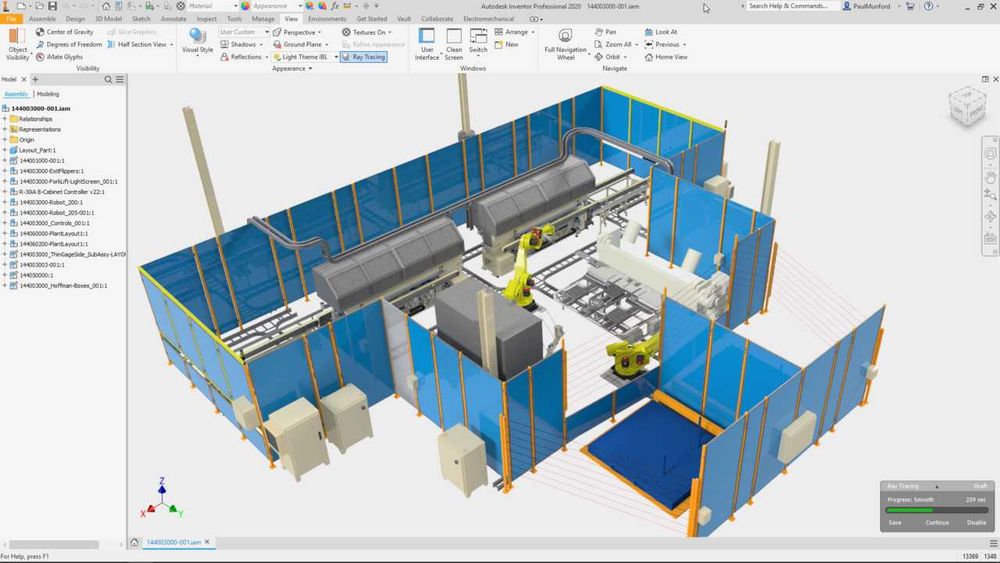Select Perspective projection mode
This screenshot has width=1000, height=563.
click(x=295, y=32)
